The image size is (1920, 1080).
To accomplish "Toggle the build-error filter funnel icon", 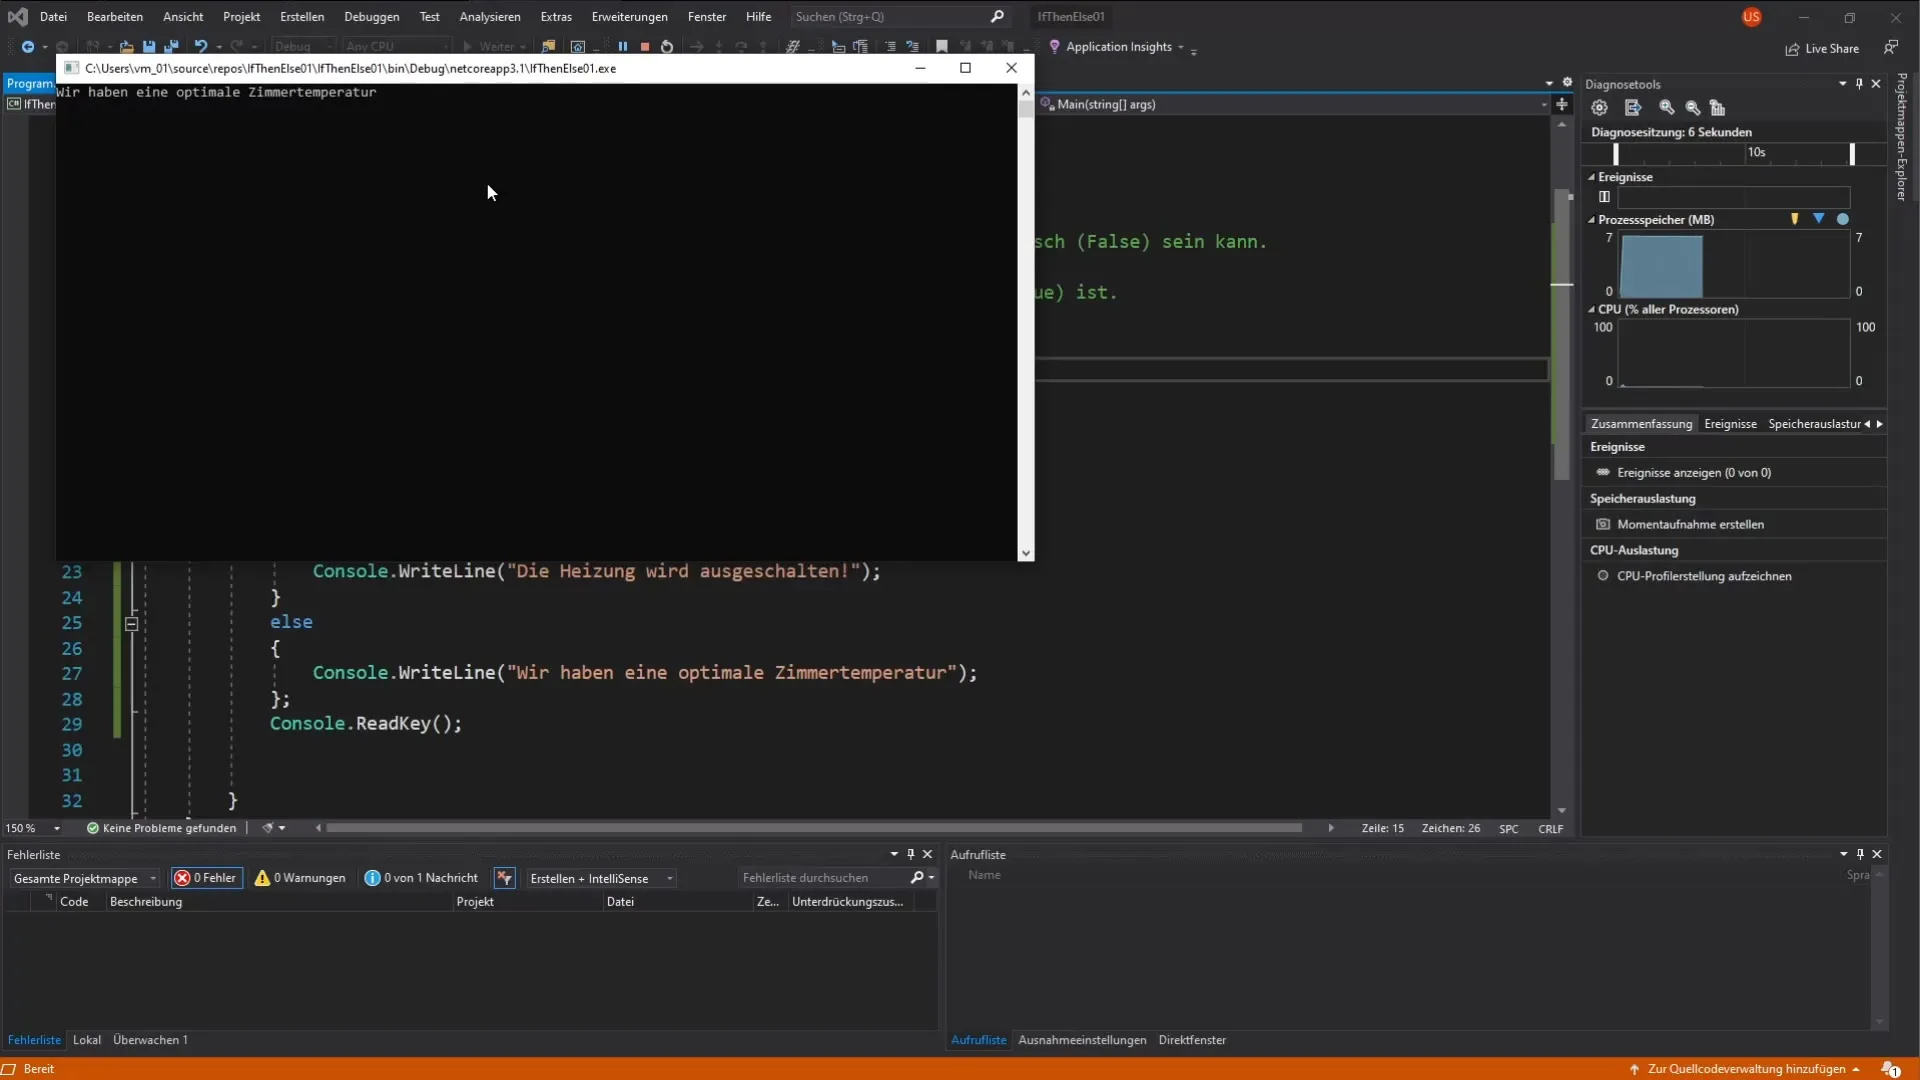I will pyautogui.click(x=504, y=878).
